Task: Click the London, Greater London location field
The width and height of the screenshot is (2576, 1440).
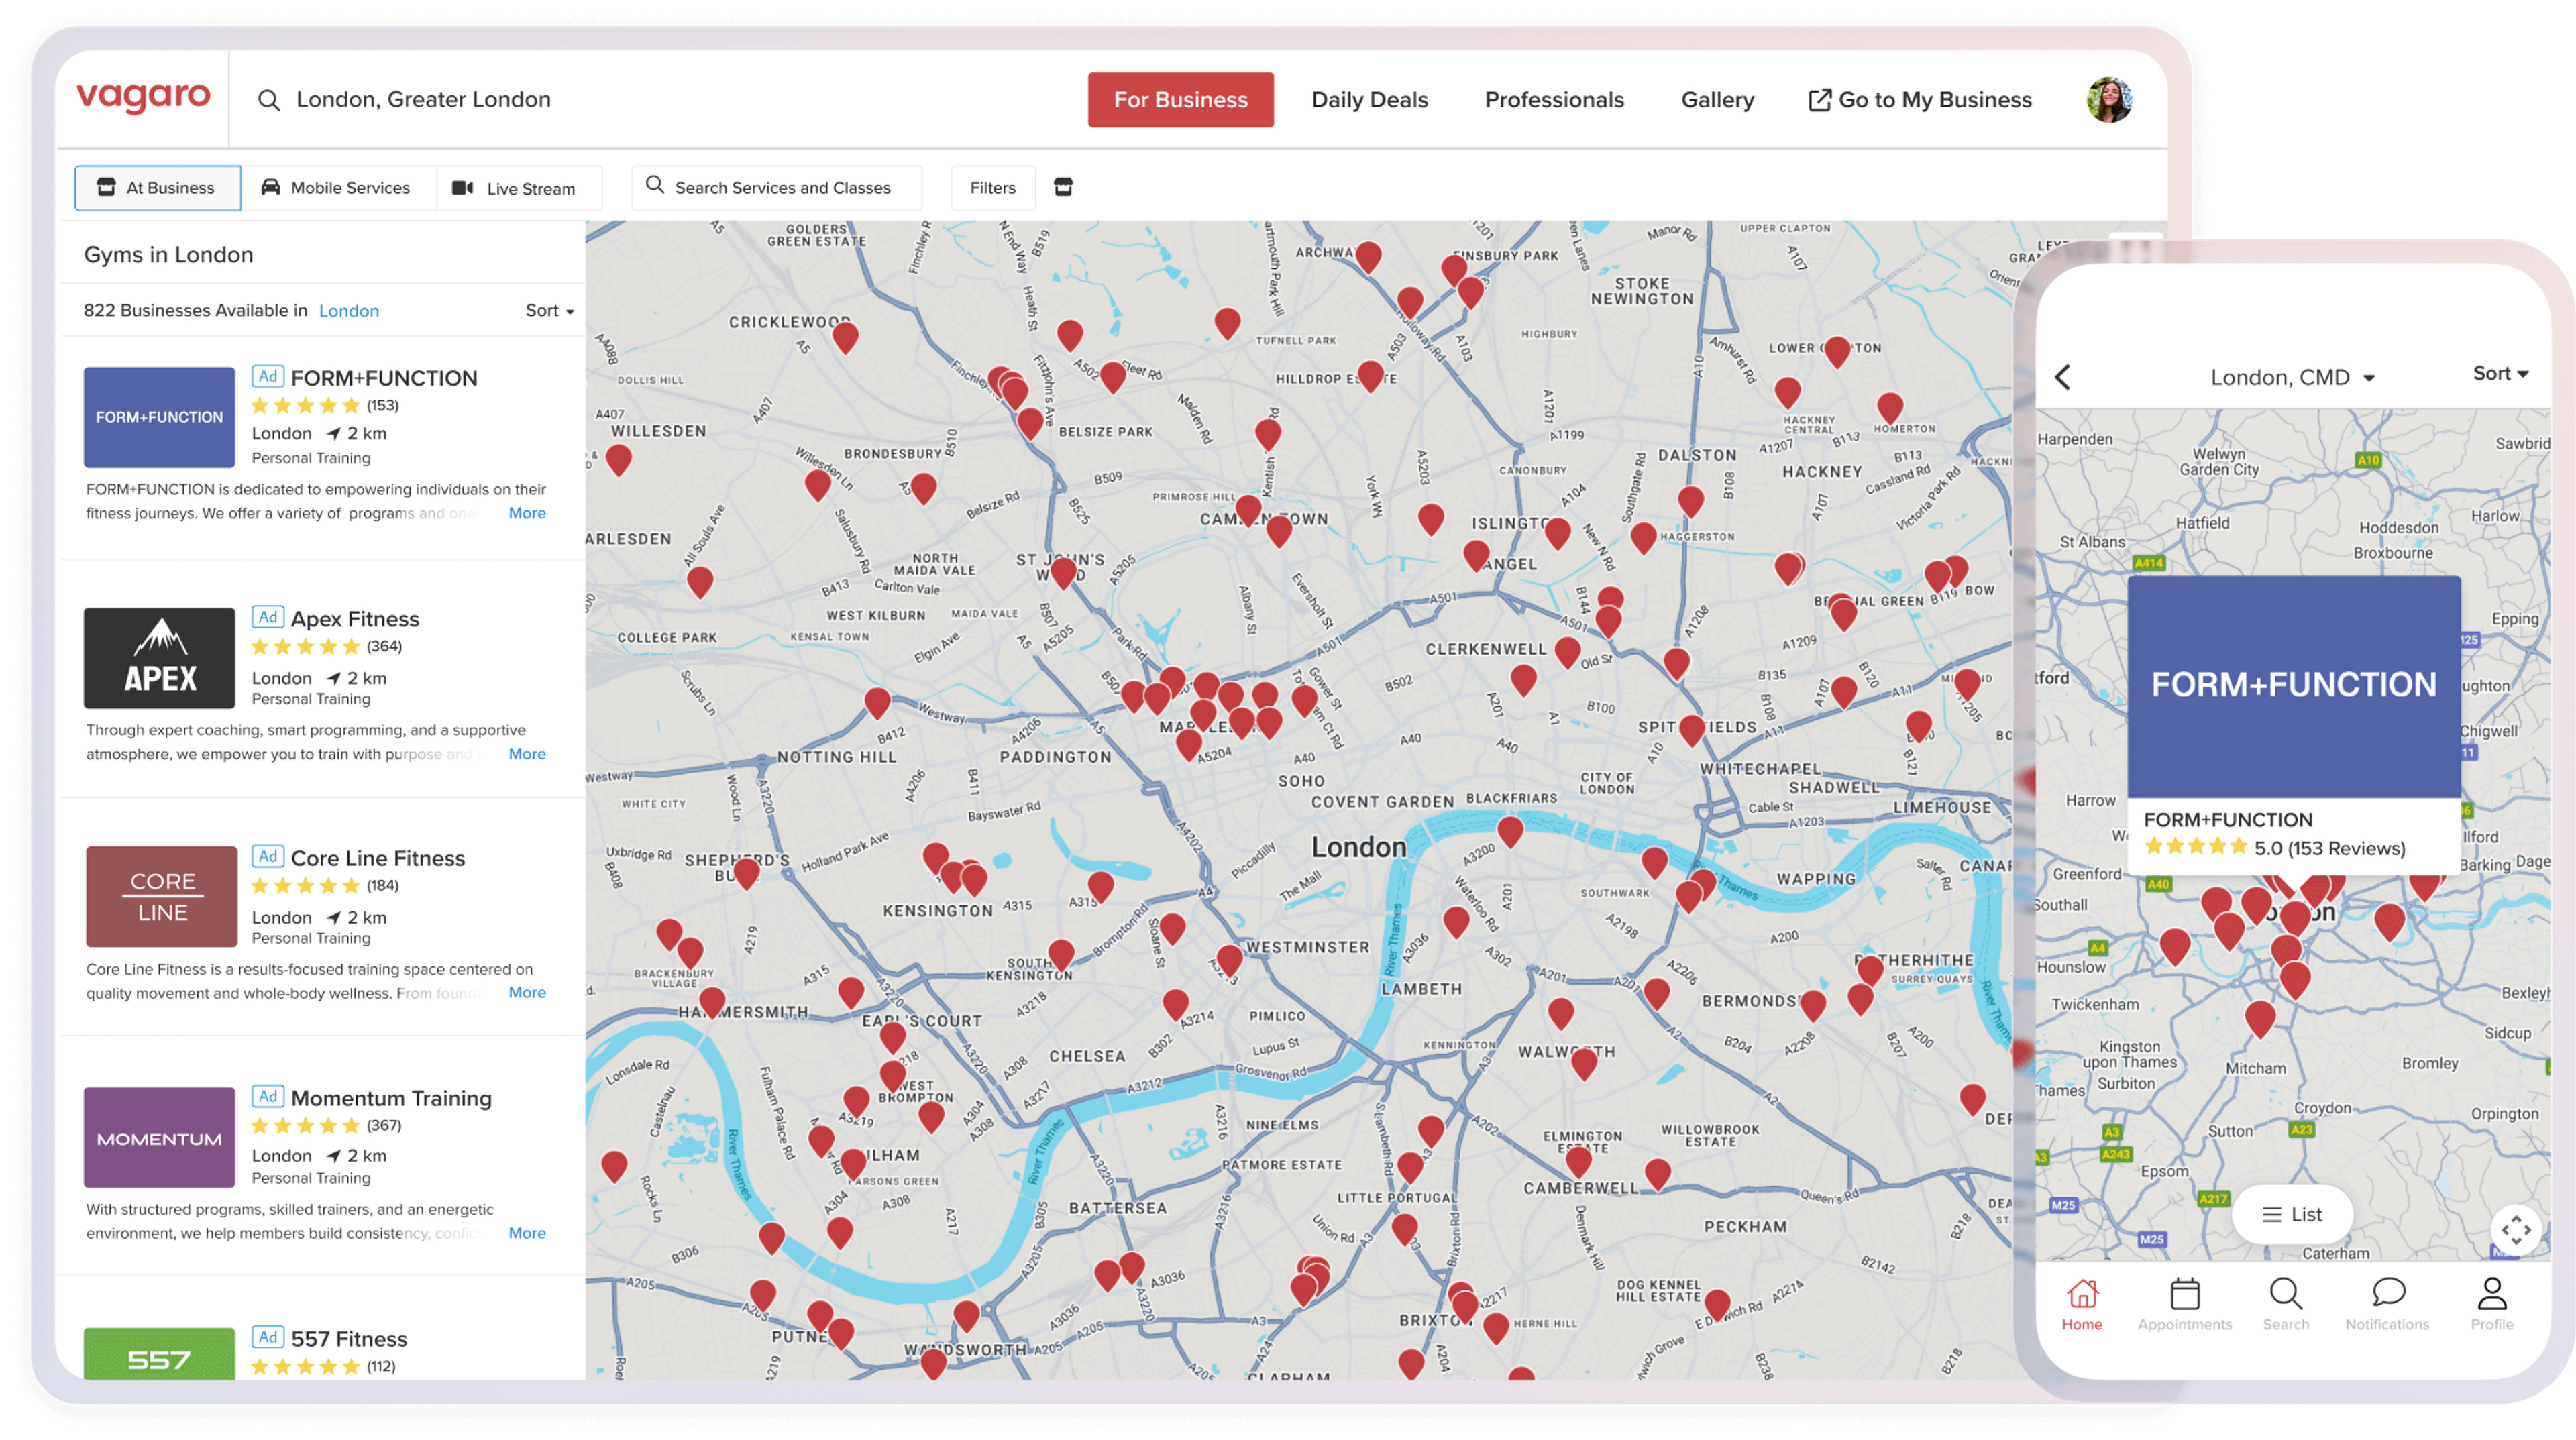Action: pyautogui.click(x=423, y=100)
